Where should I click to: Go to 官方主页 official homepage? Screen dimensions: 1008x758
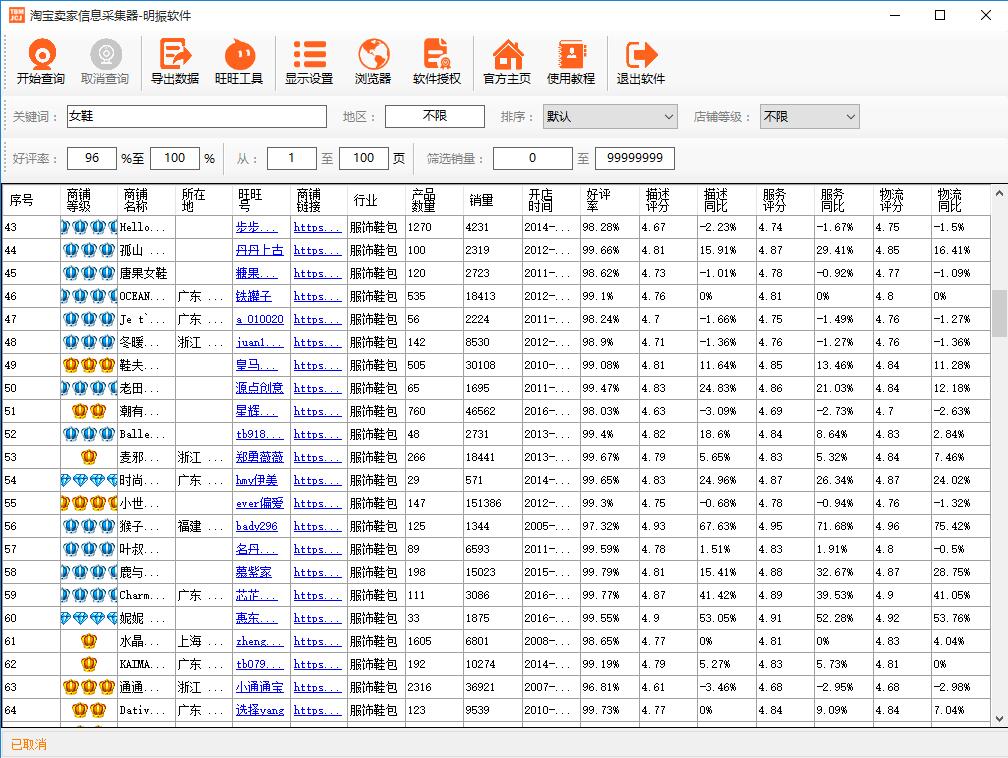507,62
